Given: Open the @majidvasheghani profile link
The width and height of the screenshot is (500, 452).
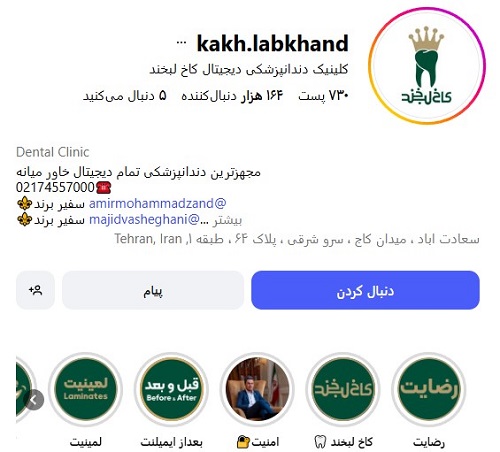Looking at the screenshot, I should [144, 220].
